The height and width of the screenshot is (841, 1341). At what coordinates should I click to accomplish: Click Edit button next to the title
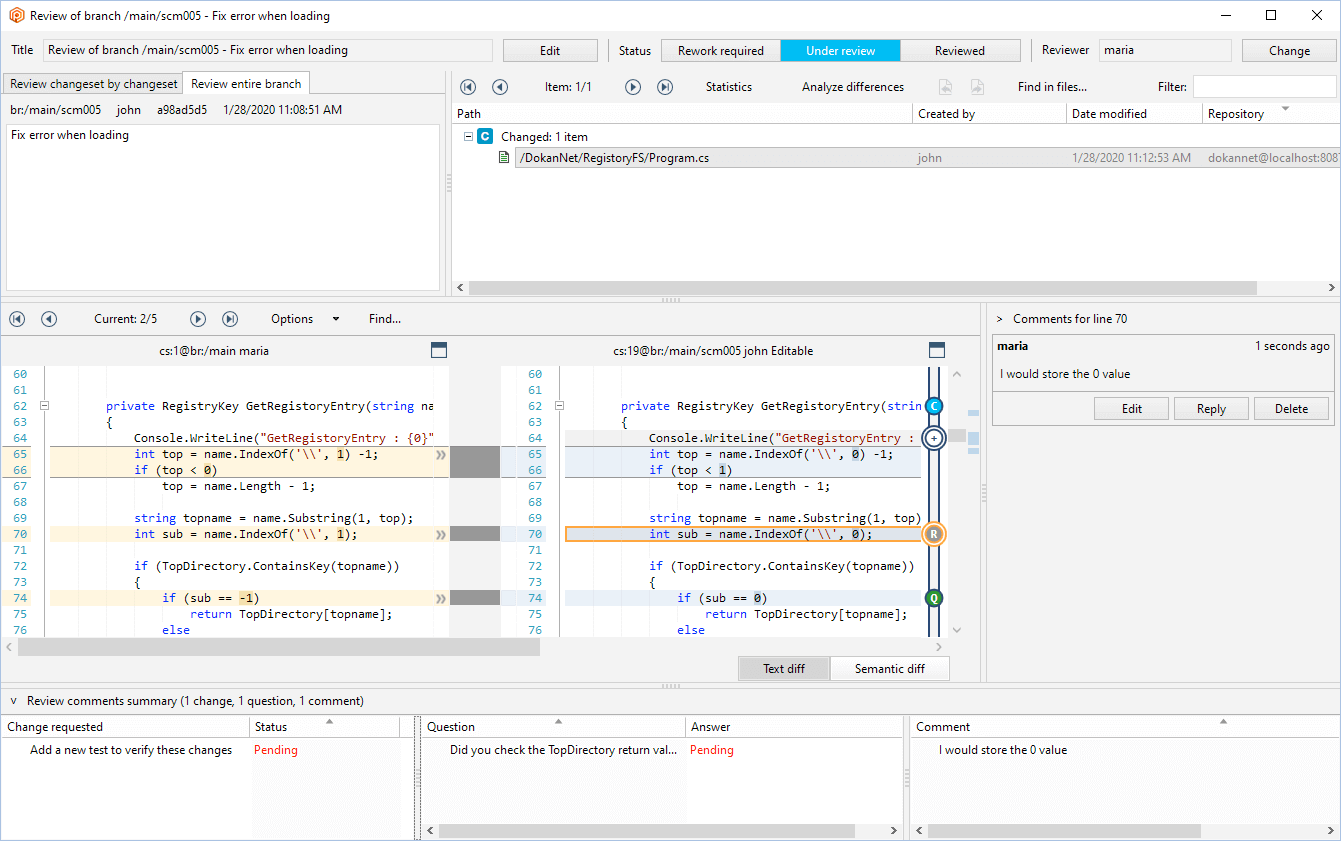(550, 51)
